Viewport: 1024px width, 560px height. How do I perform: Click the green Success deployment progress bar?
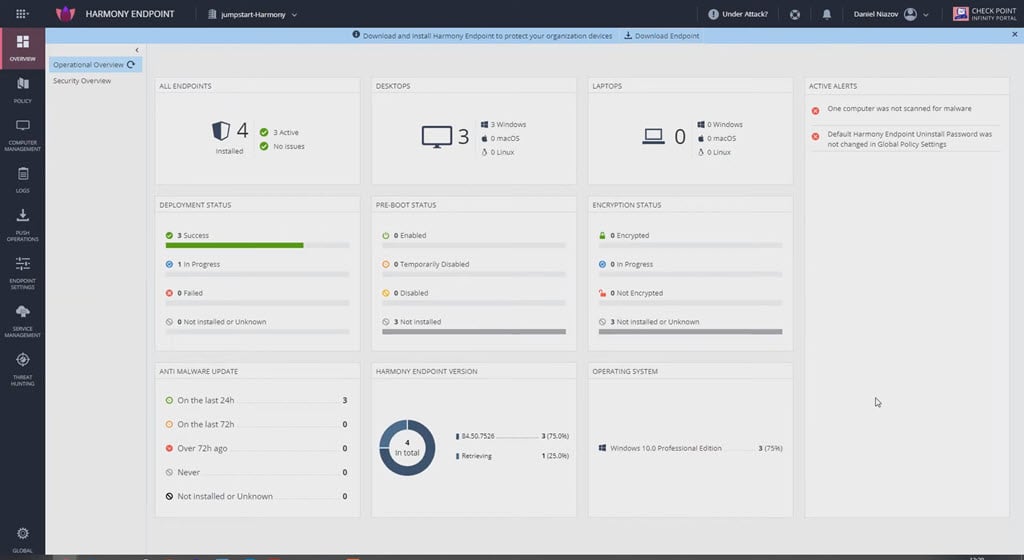pyautogui.click(x=234, y=245)
